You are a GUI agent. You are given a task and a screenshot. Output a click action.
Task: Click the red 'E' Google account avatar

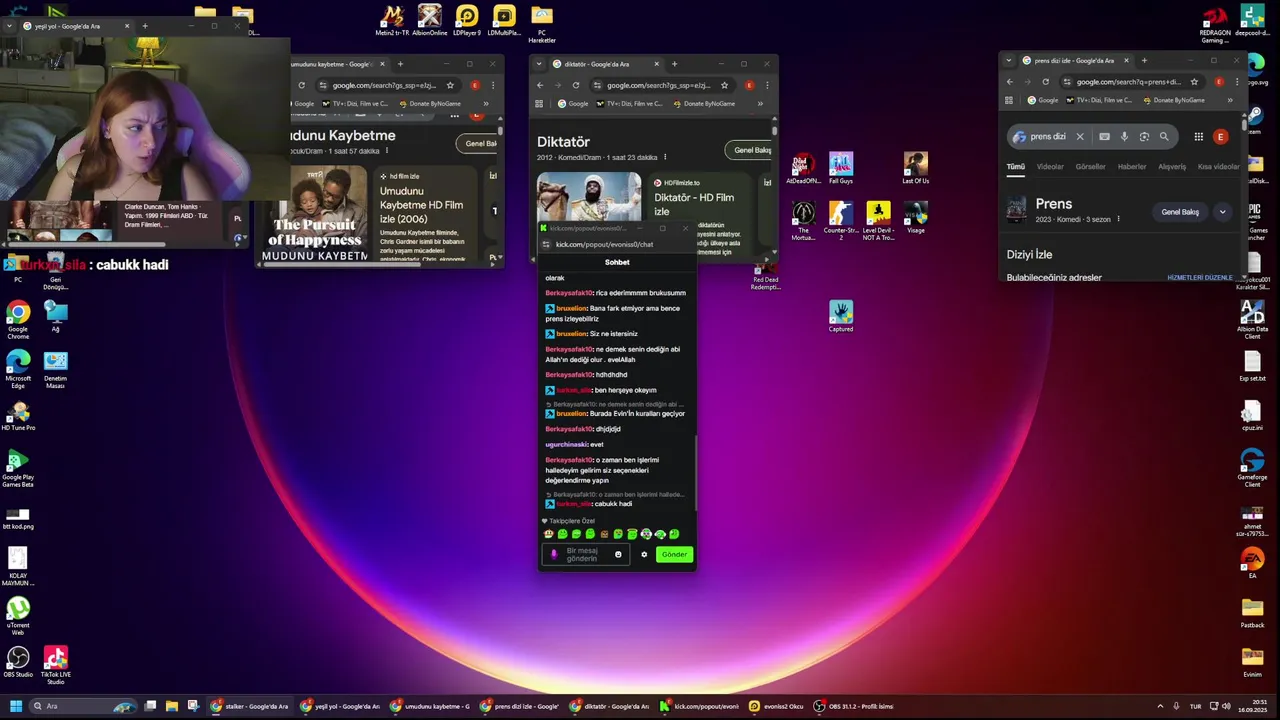click(1220, 137)
